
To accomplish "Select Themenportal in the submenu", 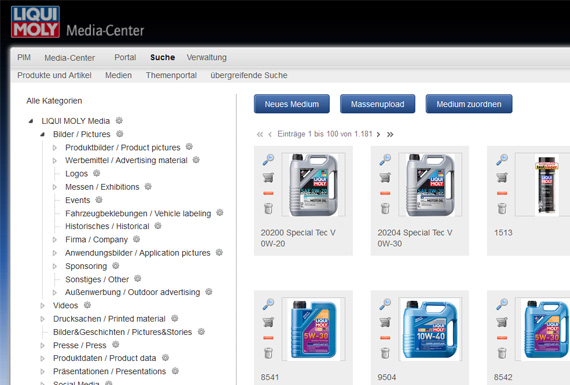I will pos(171,75).
